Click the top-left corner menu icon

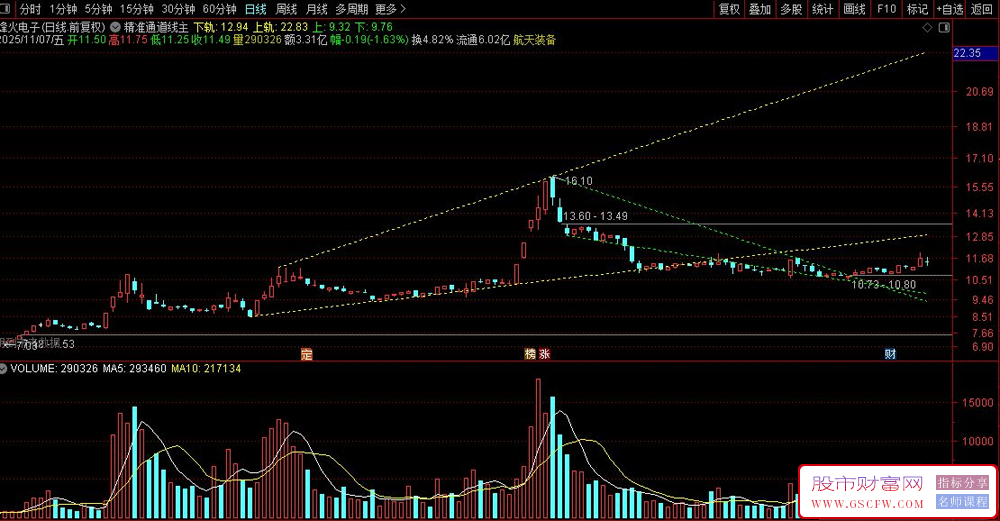(x=5, y=9)
